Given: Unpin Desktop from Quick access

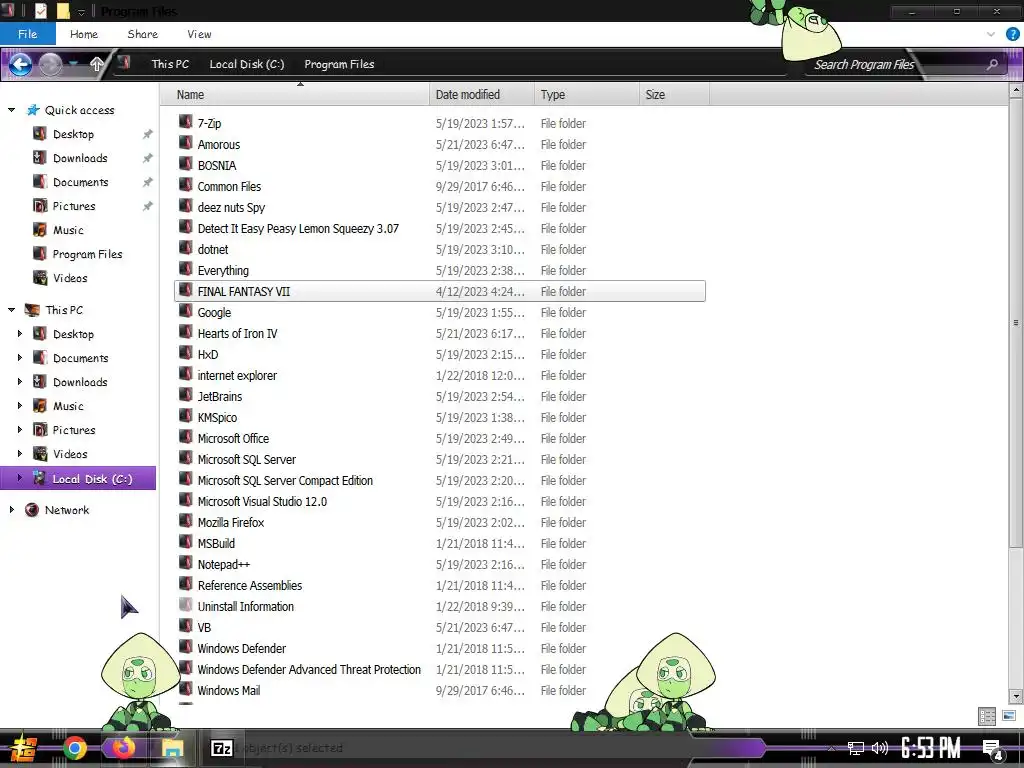Looking at the screenshot, I should click(x=148, y=134).
